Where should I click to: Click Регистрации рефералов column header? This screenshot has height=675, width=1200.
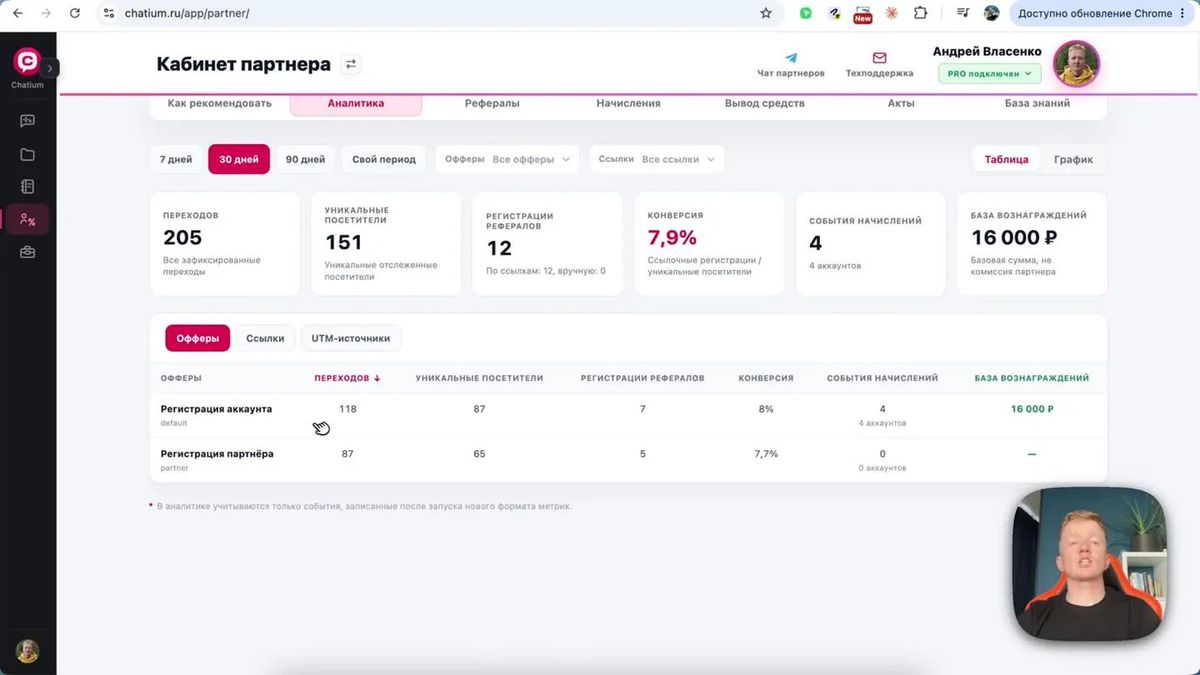[642, 378]
